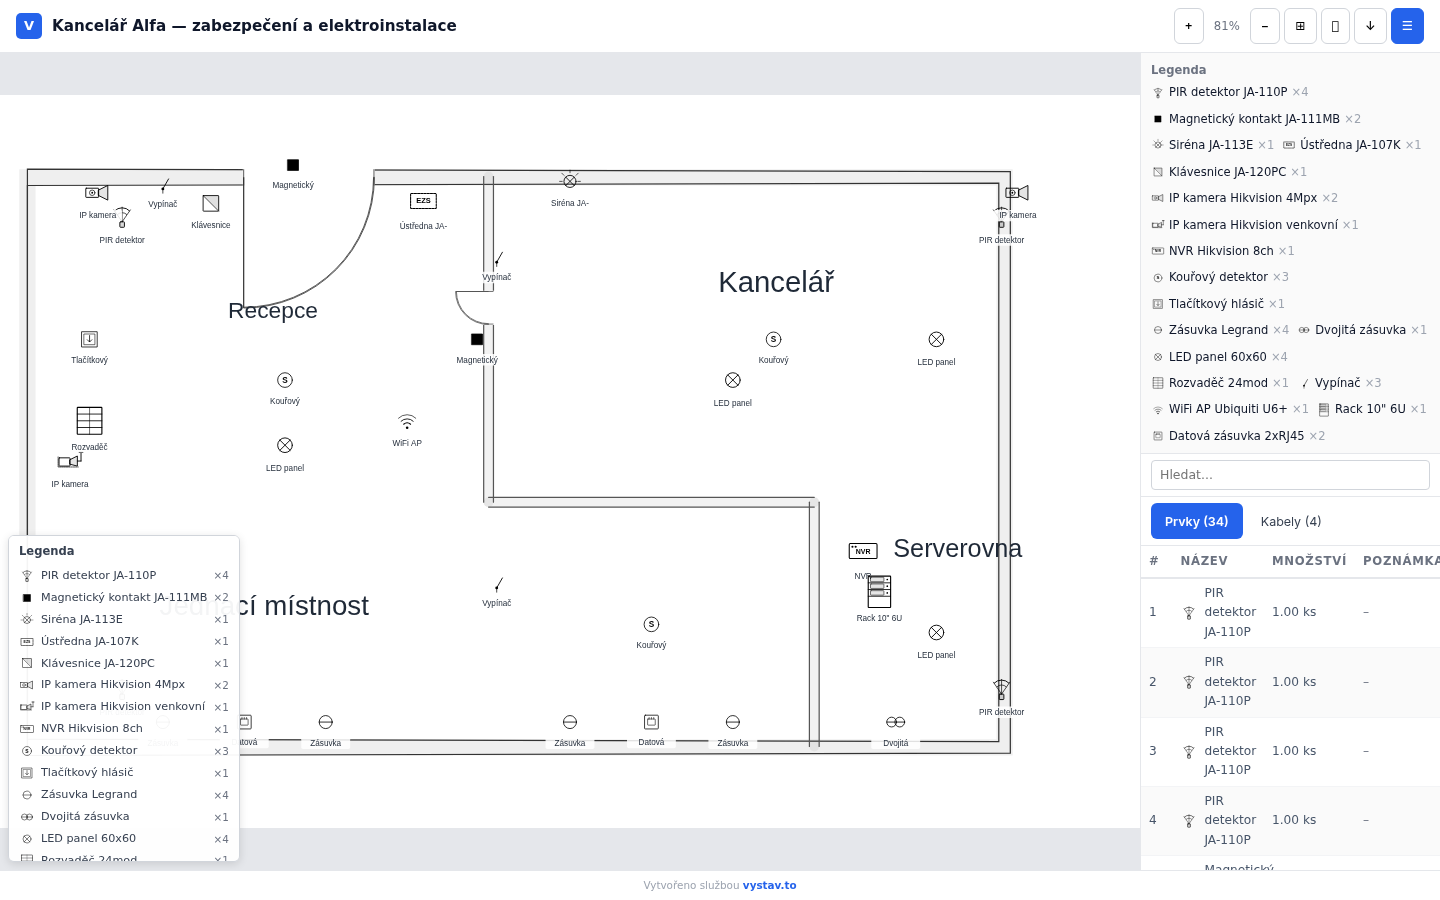Click the Název column header

click(x=1204, y=561)
